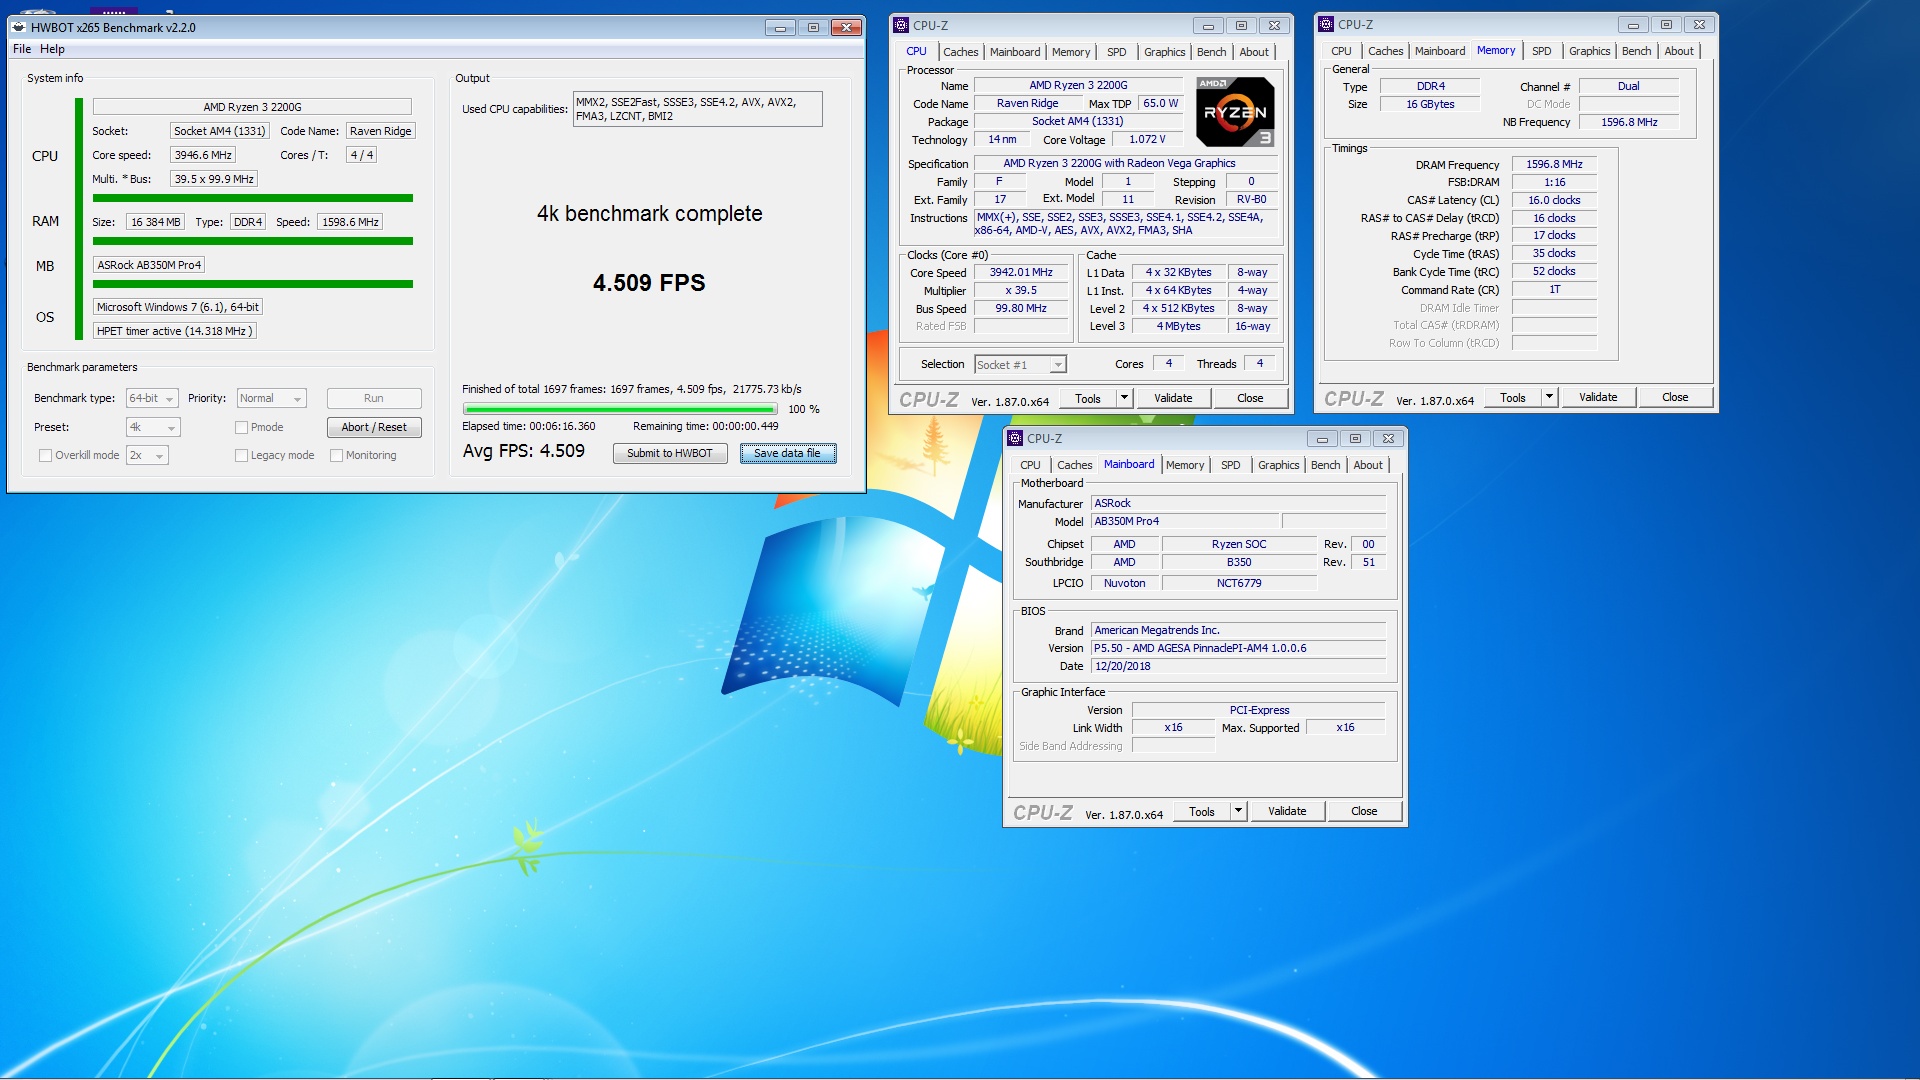1920x1080 pixels.
Task: Click Submit to HWBOT button
Action: click(670, 453)
